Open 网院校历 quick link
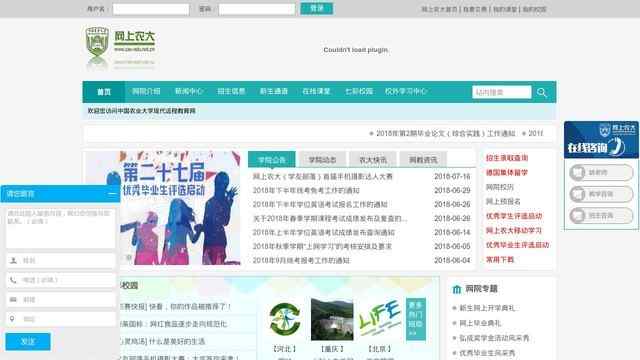 (x=500, y=187)
